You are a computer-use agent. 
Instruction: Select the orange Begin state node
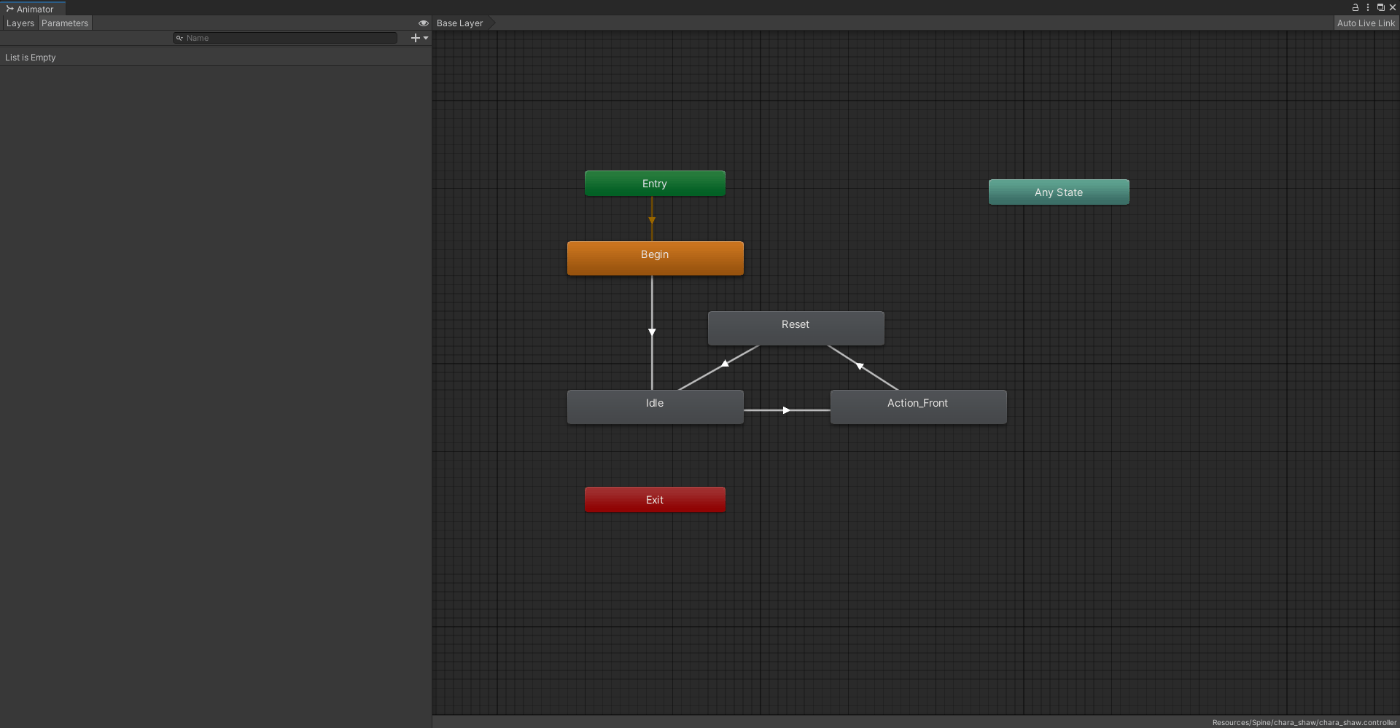(655, 258)
